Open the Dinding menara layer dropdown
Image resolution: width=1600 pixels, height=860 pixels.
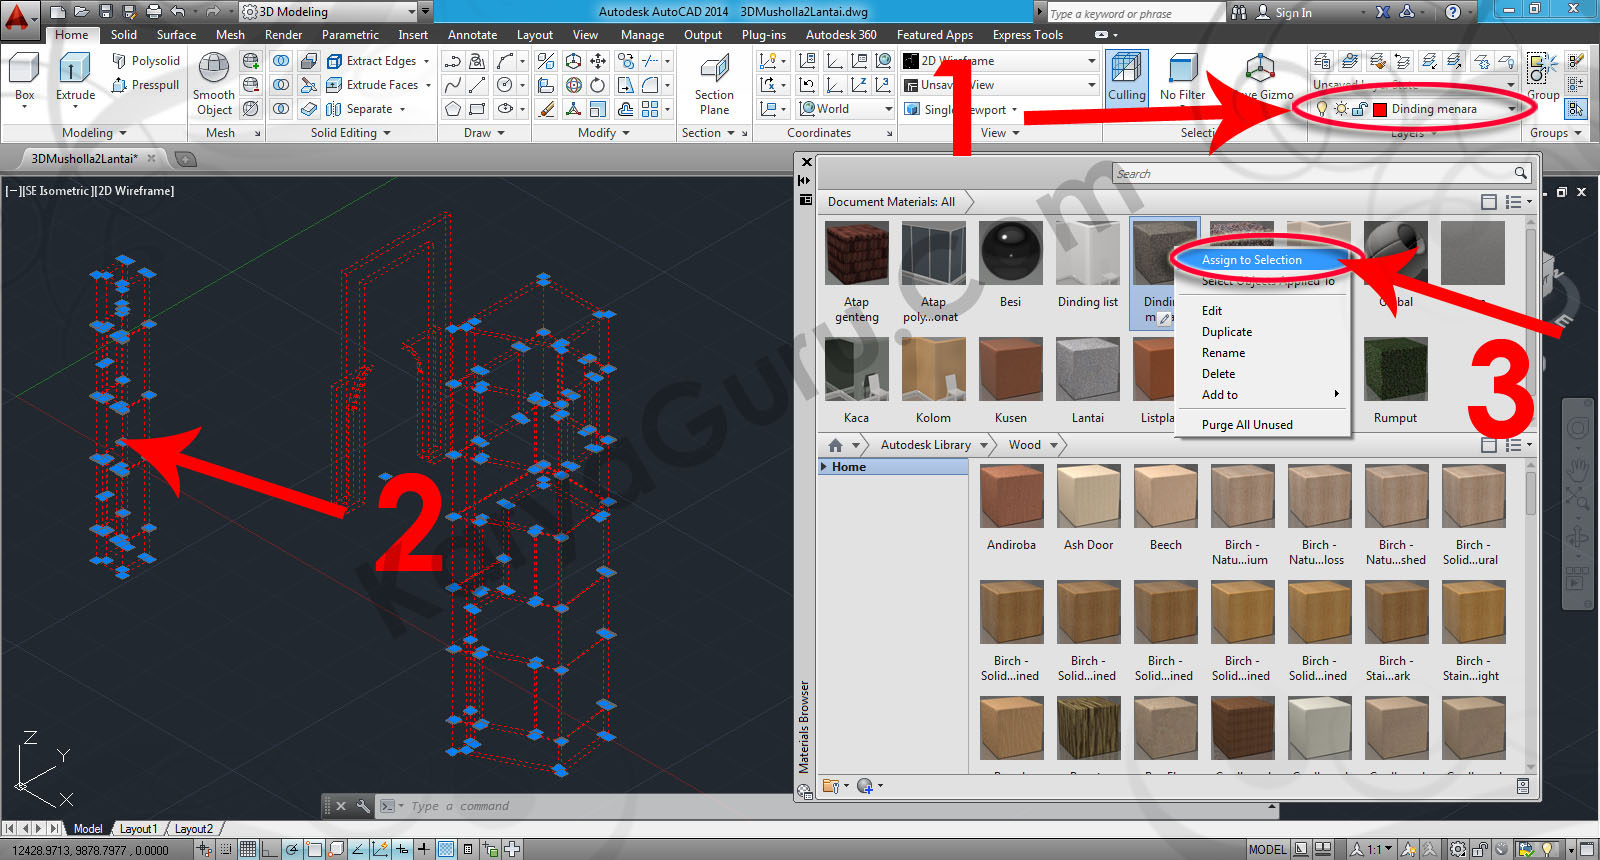(1511, 109)
